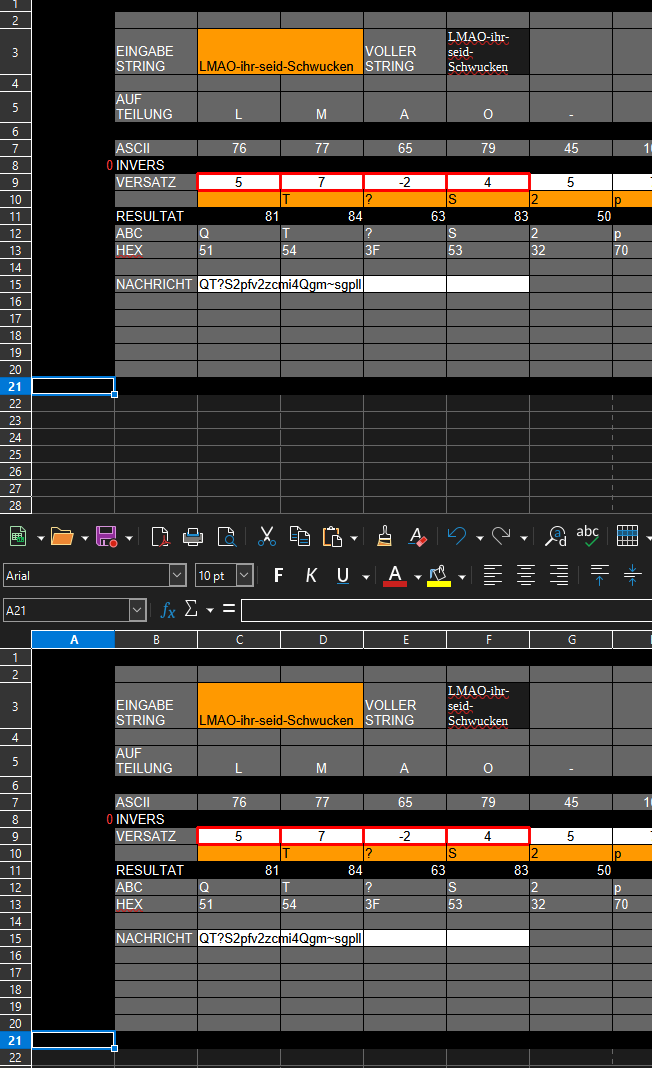
Task: Toggle underline formatting (U)
Action: (x=343, y=576)
